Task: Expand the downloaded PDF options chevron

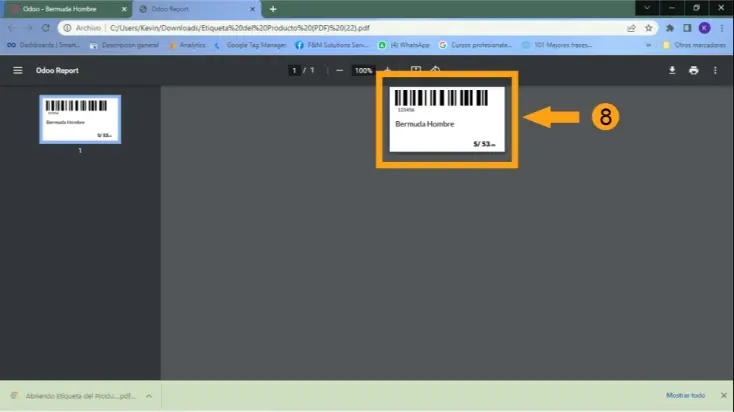Action: pos(148,396)
